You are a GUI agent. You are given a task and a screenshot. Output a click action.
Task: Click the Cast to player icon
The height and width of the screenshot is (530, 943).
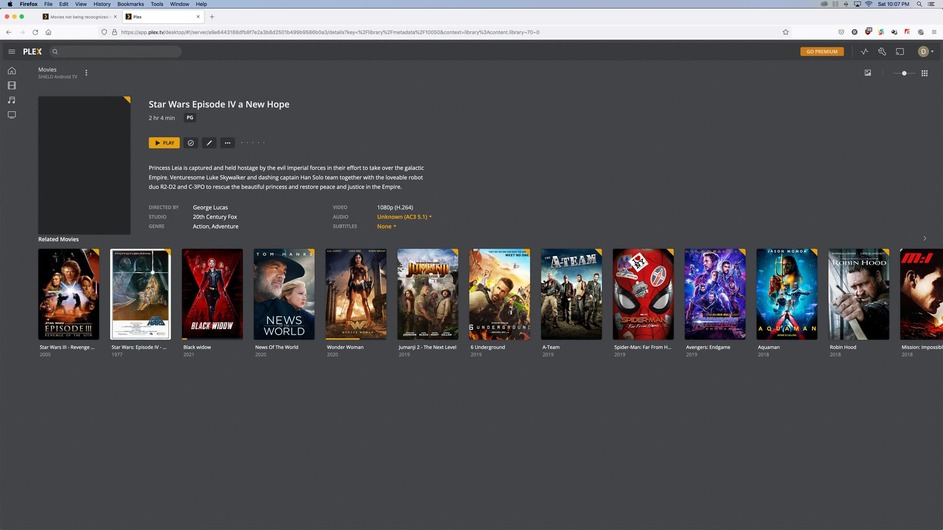[x=900, y=52]
